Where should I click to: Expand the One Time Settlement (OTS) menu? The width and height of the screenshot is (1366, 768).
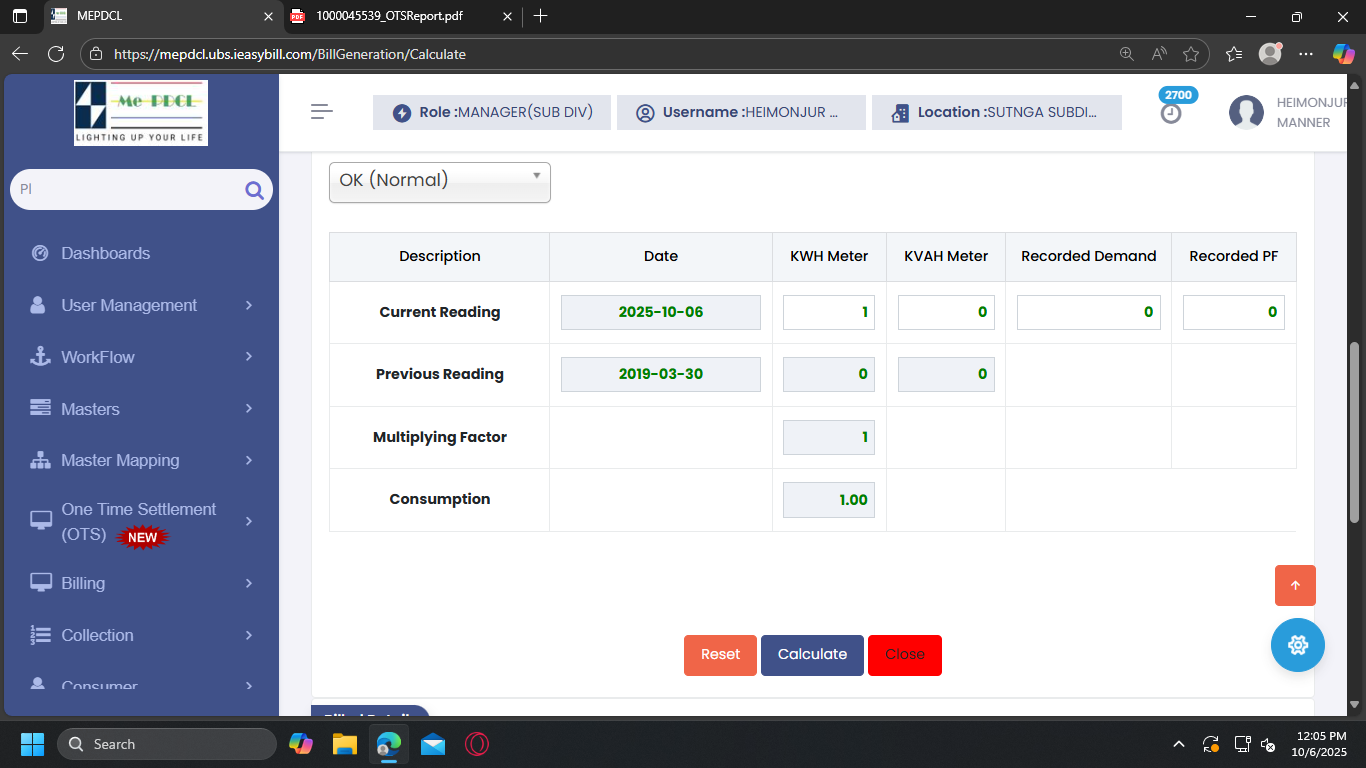click(x=140, y=521)
